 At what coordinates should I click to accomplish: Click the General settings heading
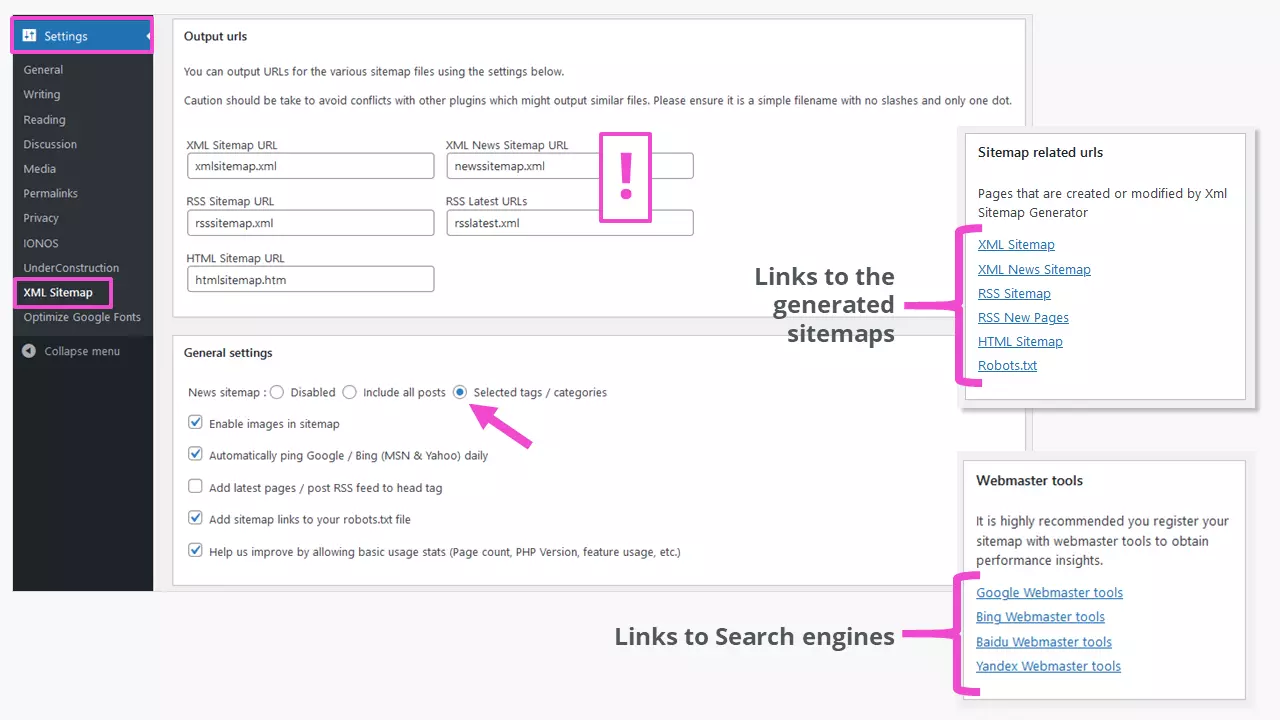228,352
